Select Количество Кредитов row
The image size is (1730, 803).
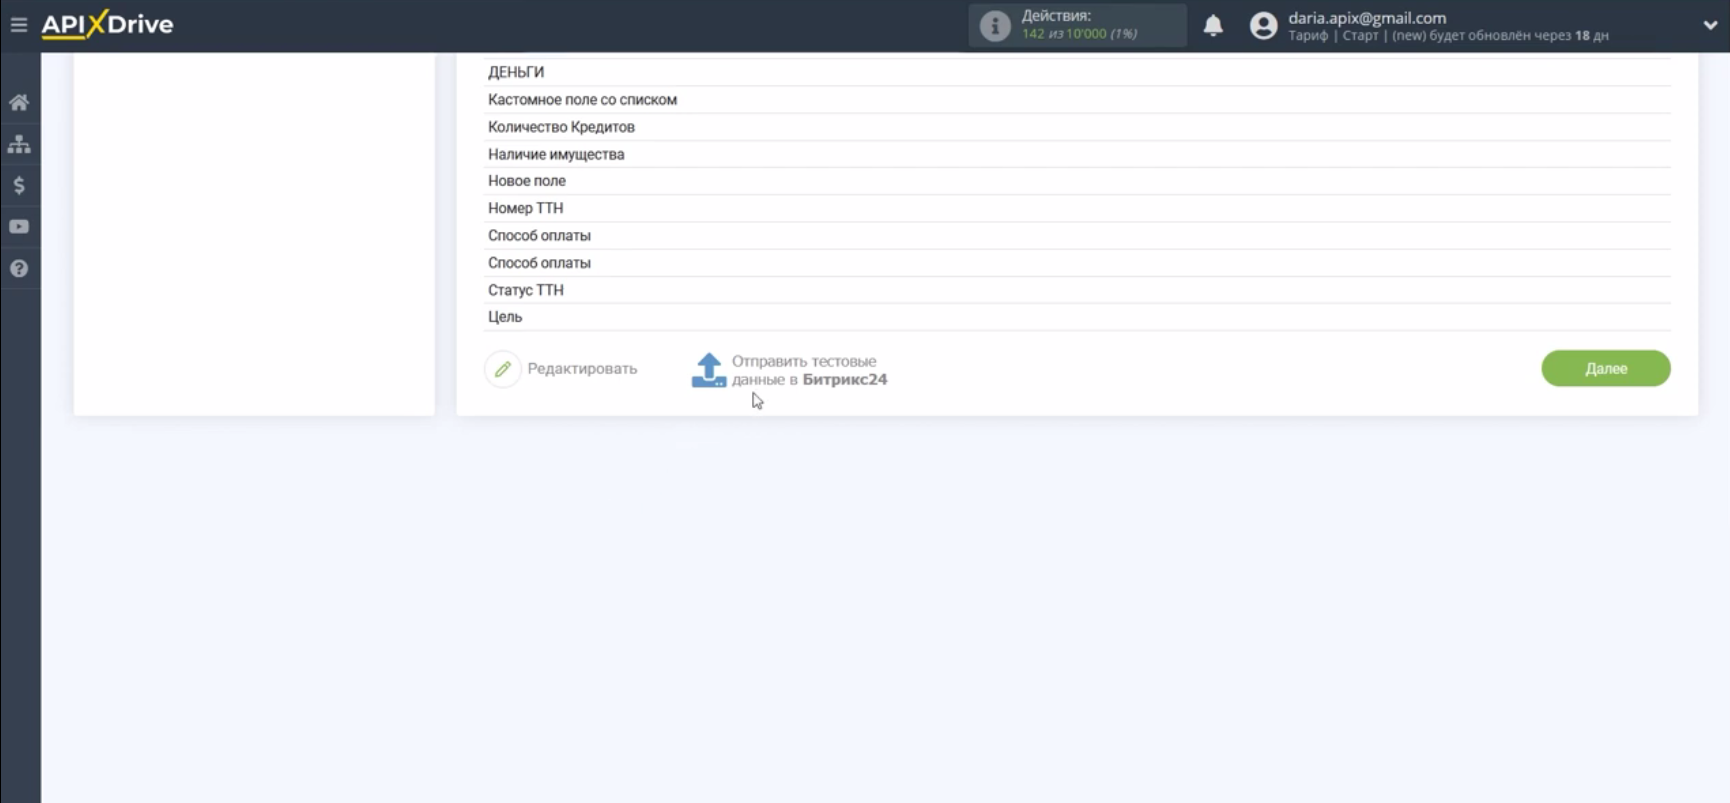tap(1077, 127)
